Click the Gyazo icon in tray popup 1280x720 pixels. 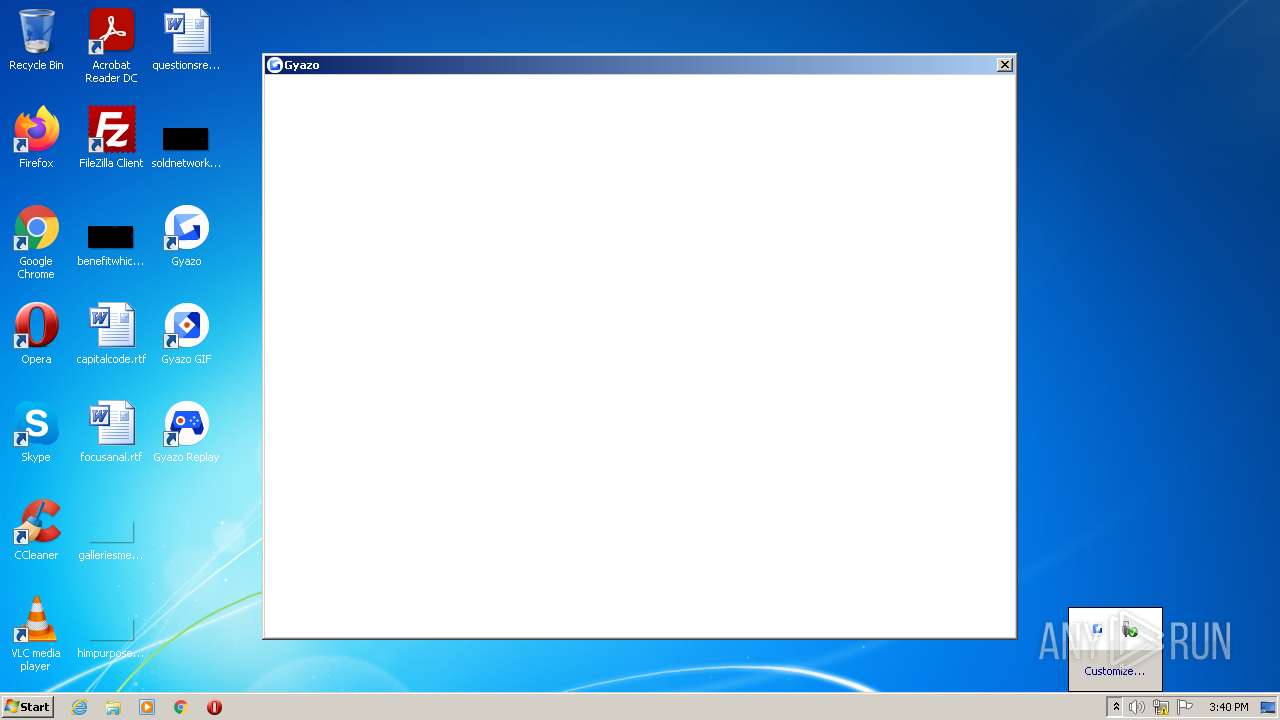tap(1097, 630)
